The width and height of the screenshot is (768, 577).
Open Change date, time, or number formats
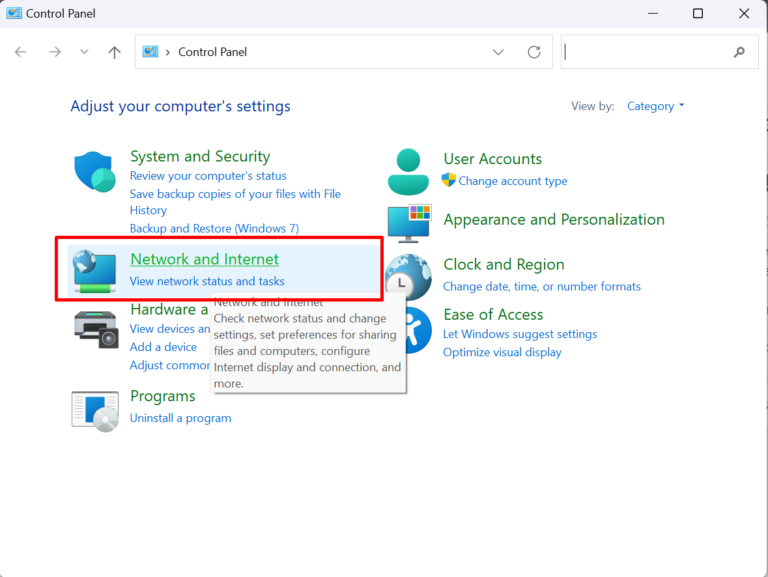click(x=542, y=287)
